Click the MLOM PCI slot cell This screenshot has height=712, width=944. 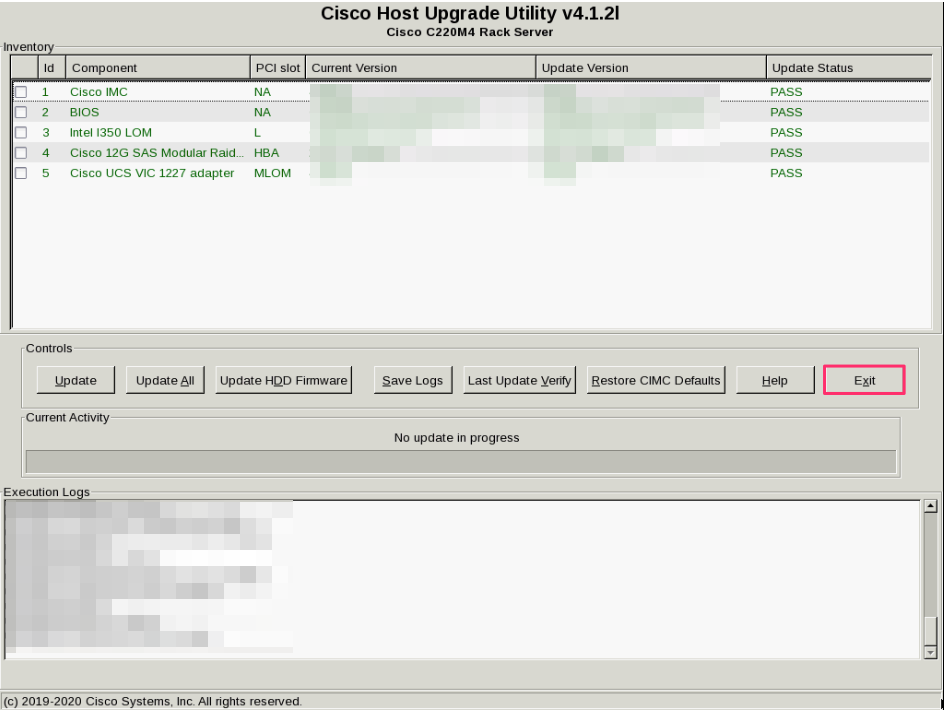[x=272, y=173]
